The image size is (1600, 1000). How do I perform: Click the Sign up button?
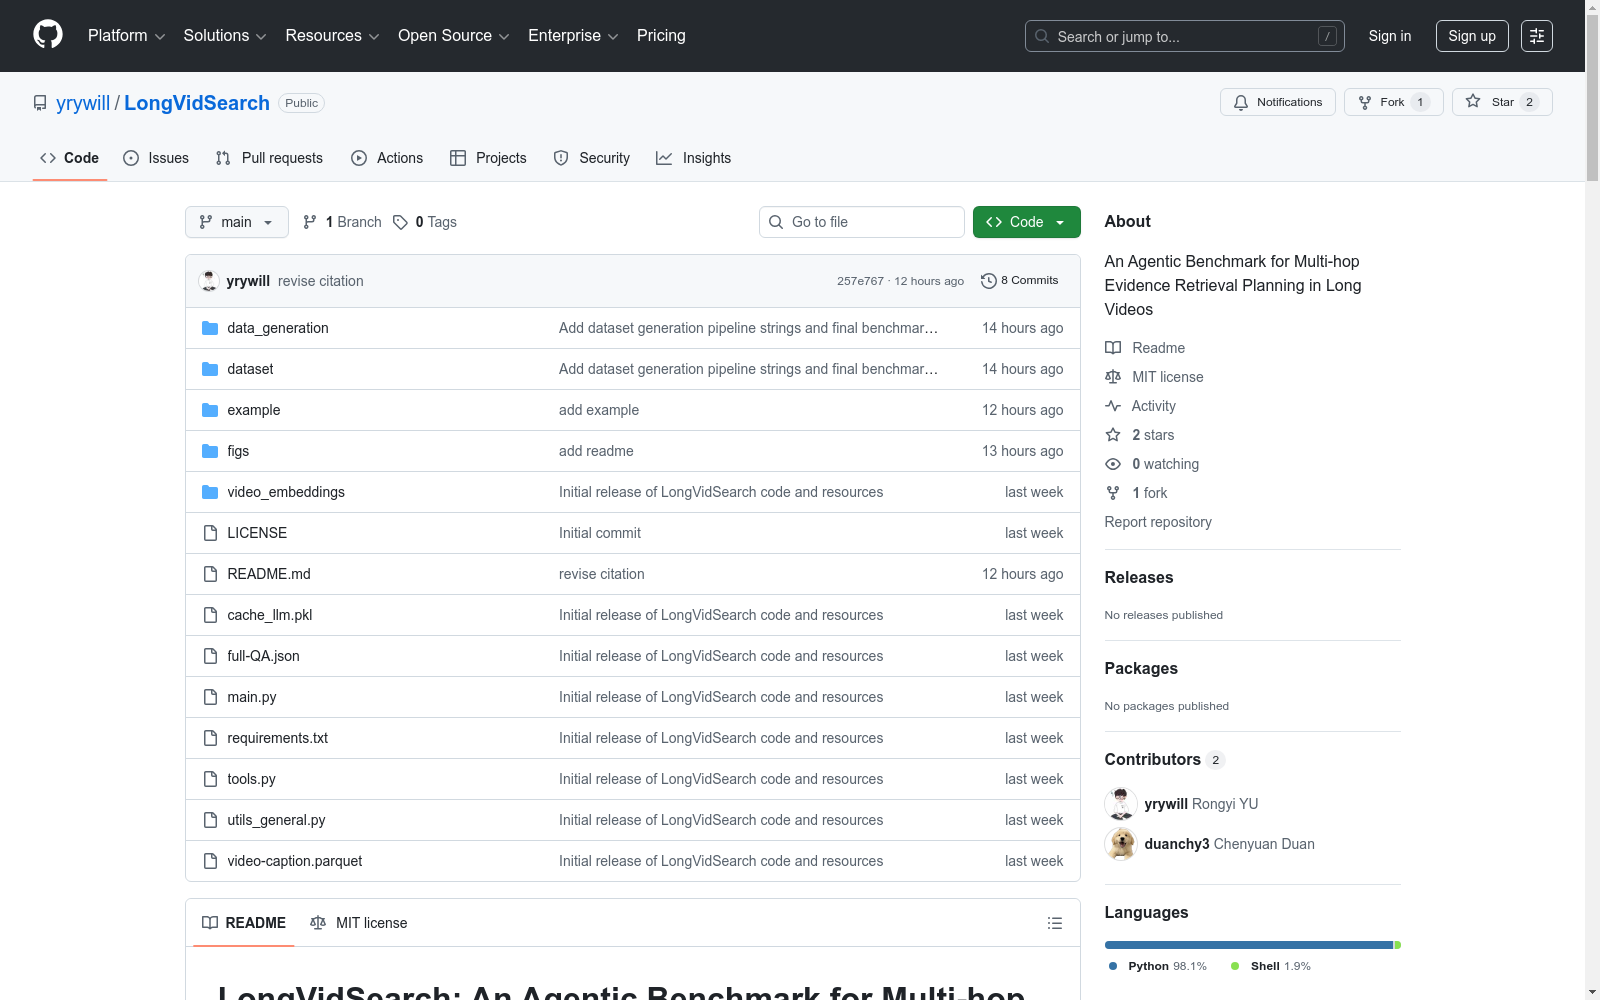tap(1472, 36)
